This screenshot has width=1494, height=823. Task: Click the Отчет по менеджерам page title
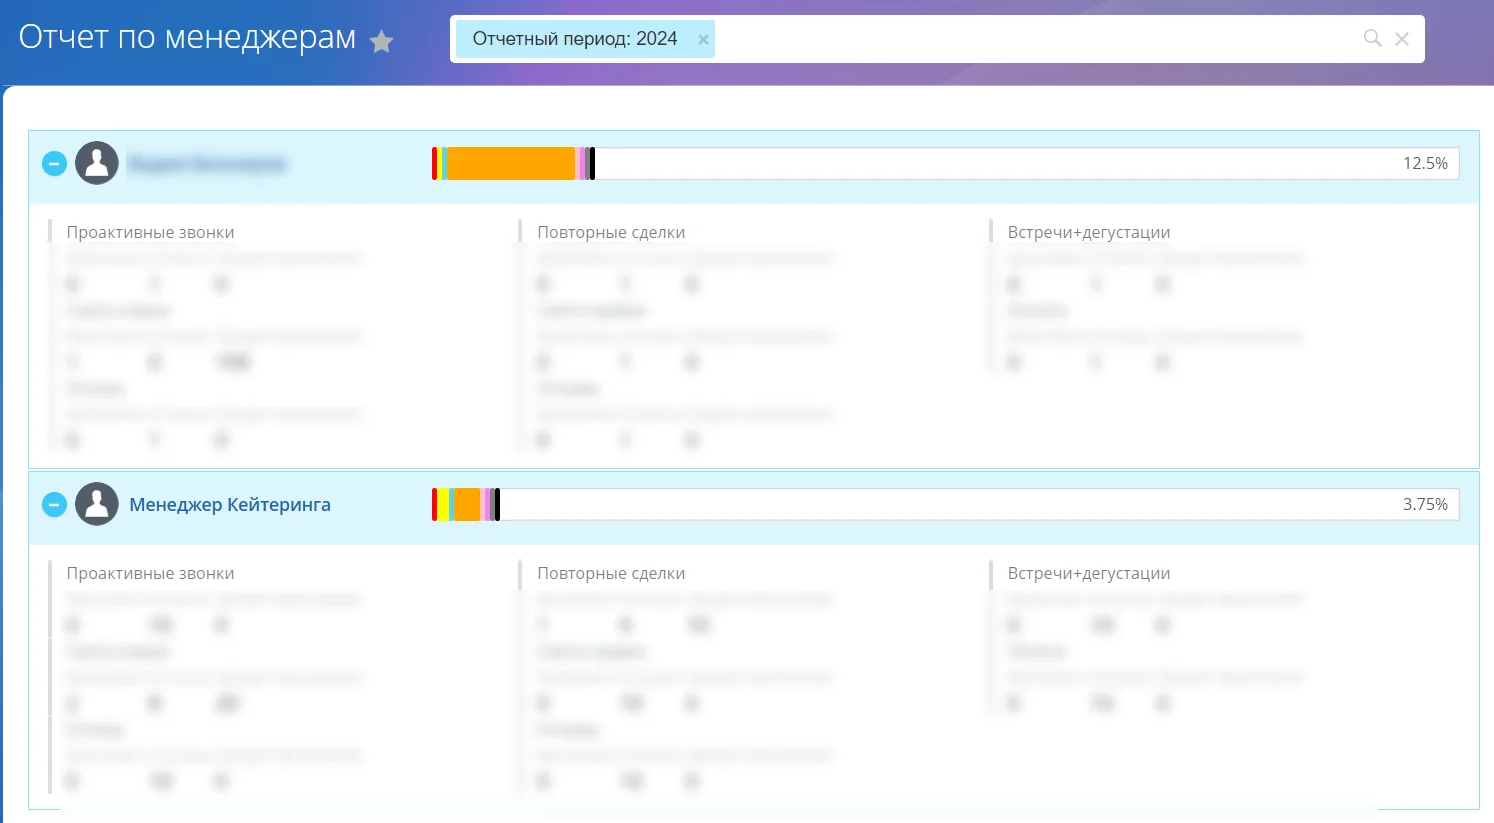coord(188,37)
